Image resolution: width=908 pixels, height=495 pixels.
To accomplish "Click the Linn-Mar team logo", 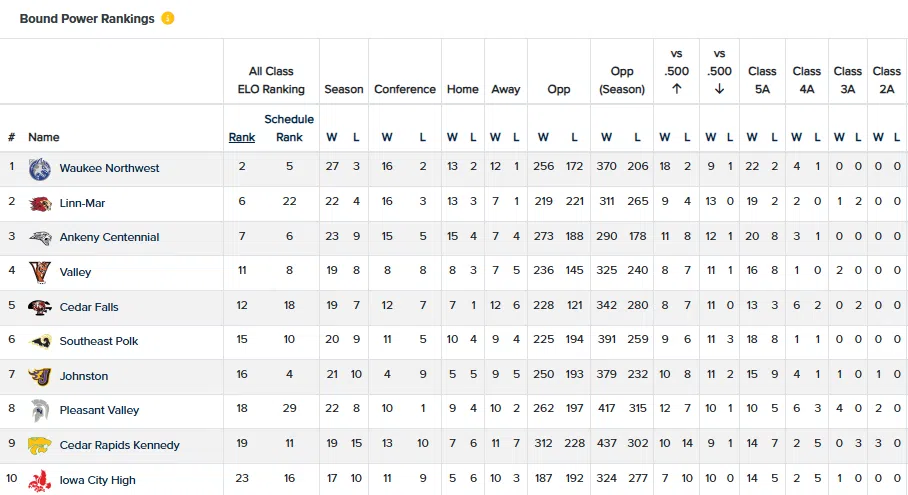I will click(x=40, y=203).
